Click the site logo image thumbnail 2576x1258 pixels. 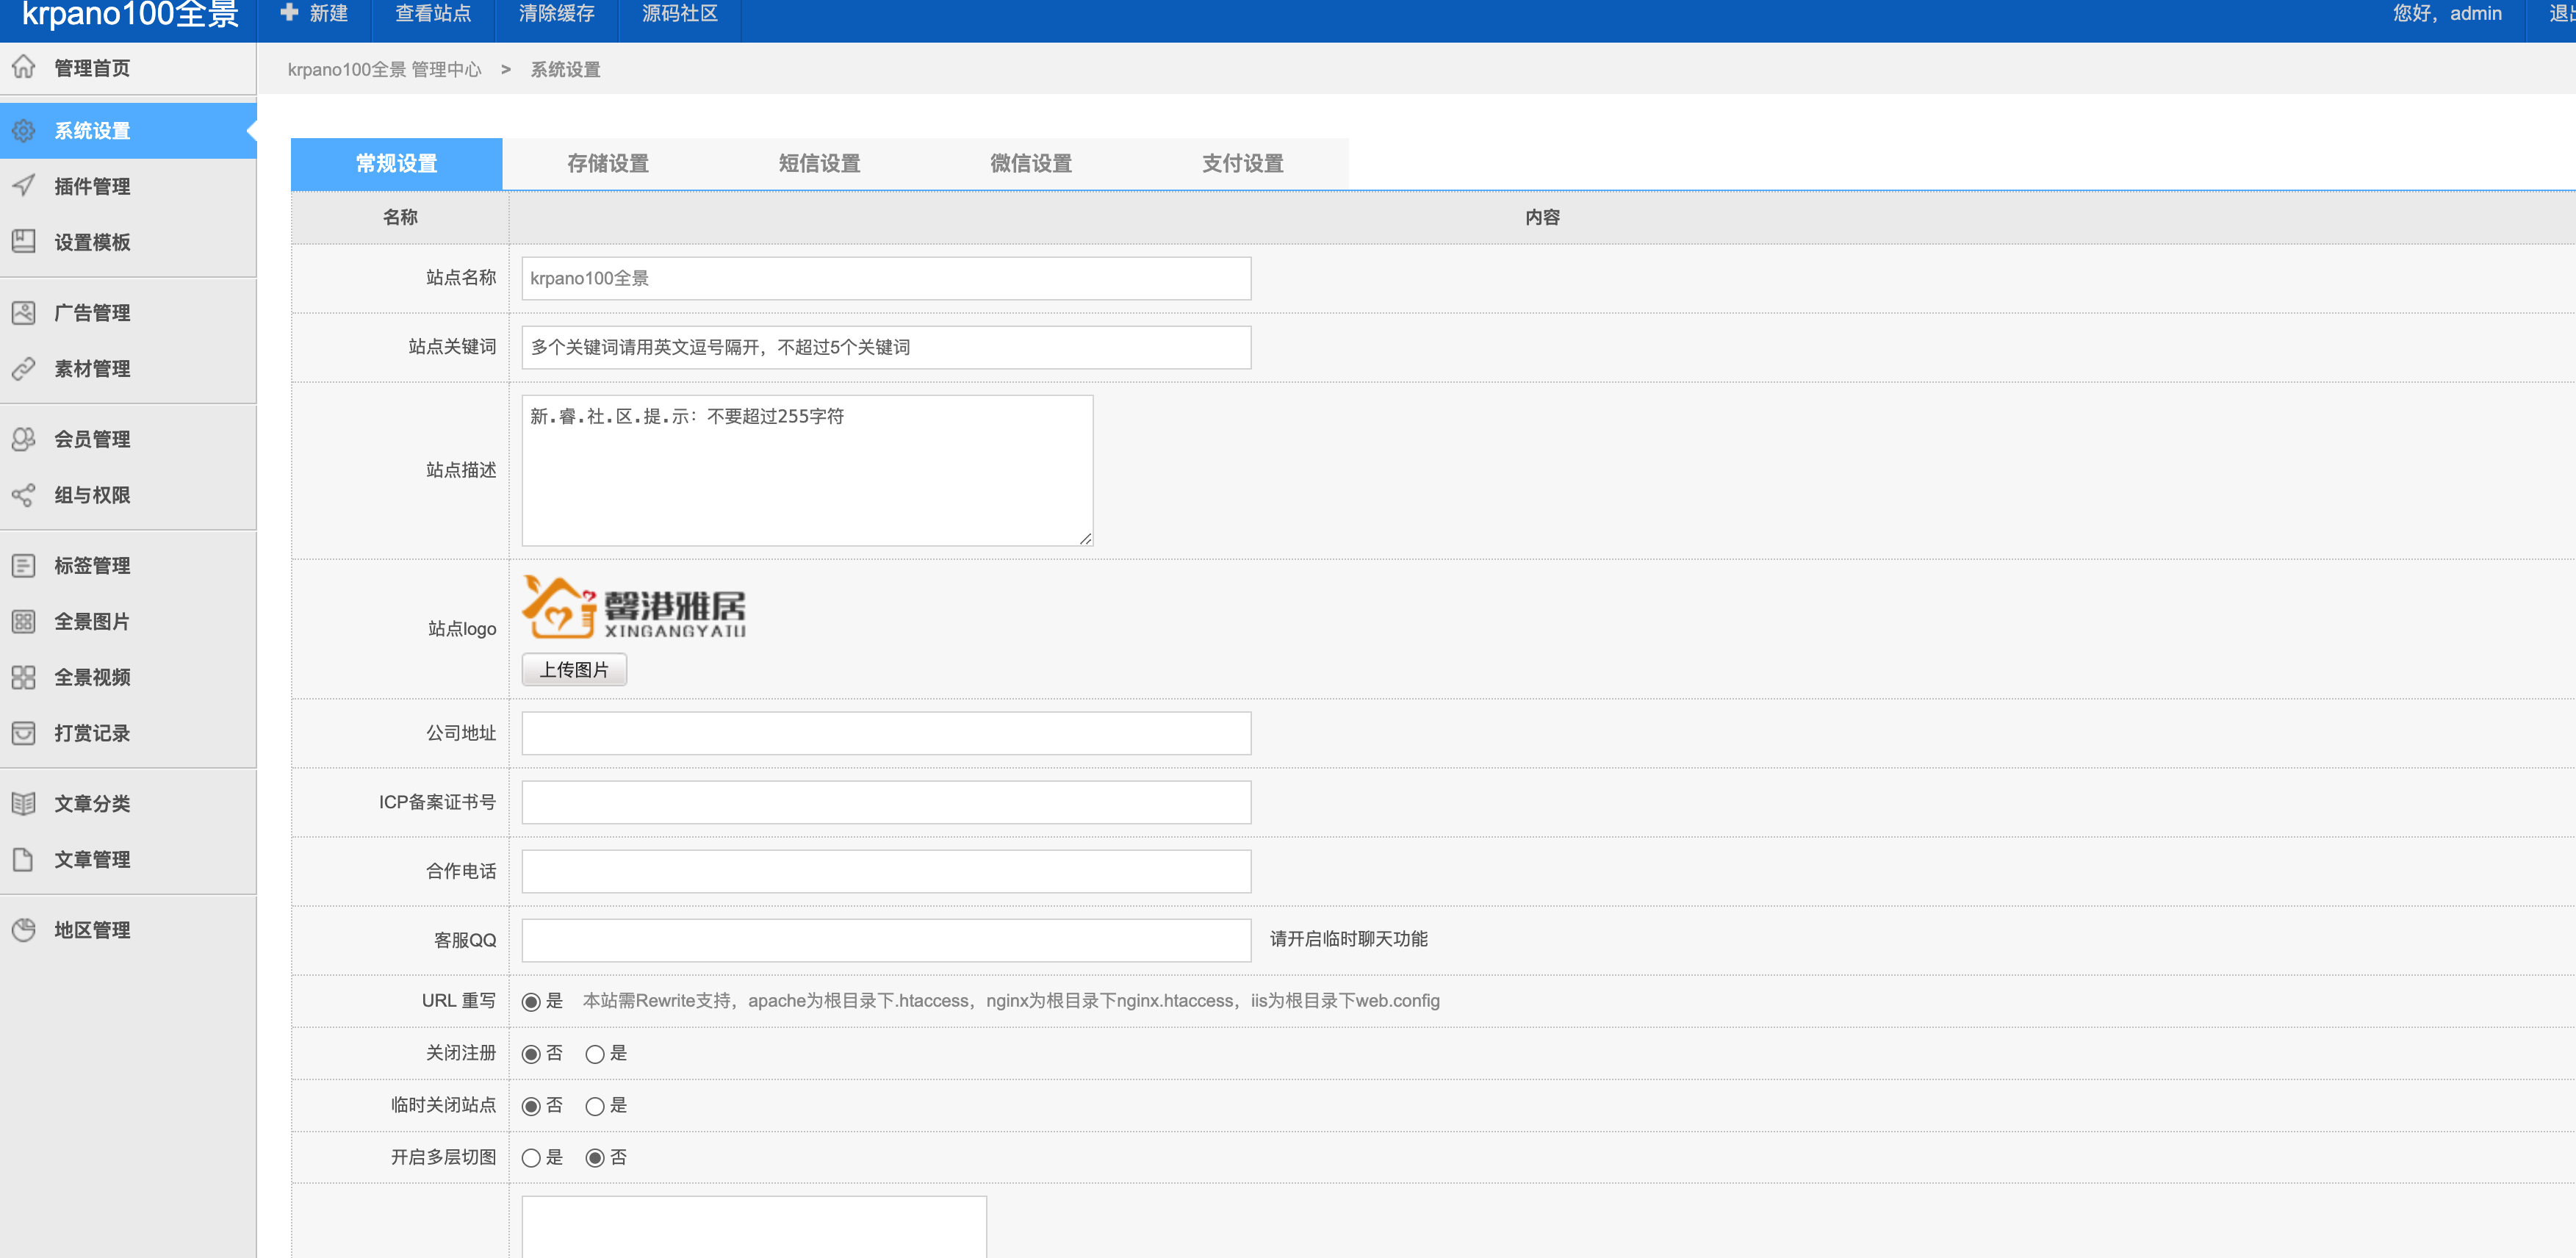coord(634,607)
